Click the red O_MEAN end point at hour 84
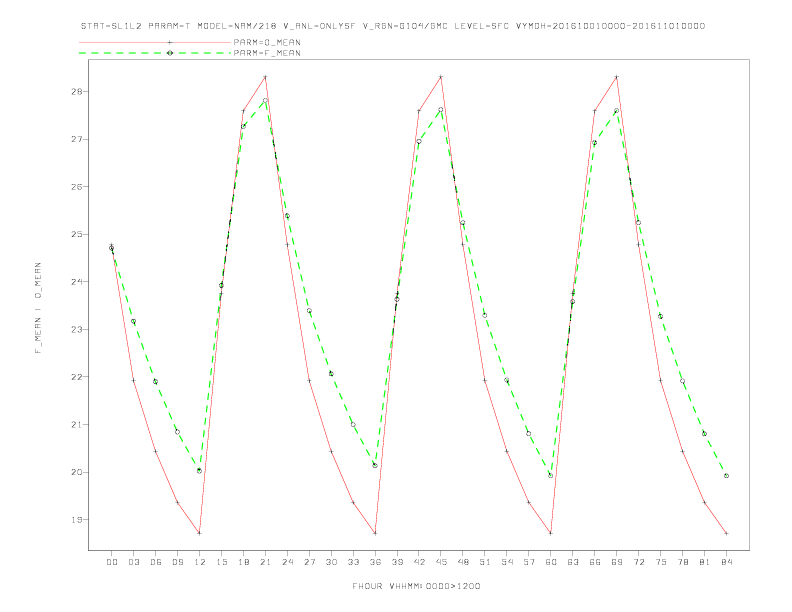 (x=726, y=533)
